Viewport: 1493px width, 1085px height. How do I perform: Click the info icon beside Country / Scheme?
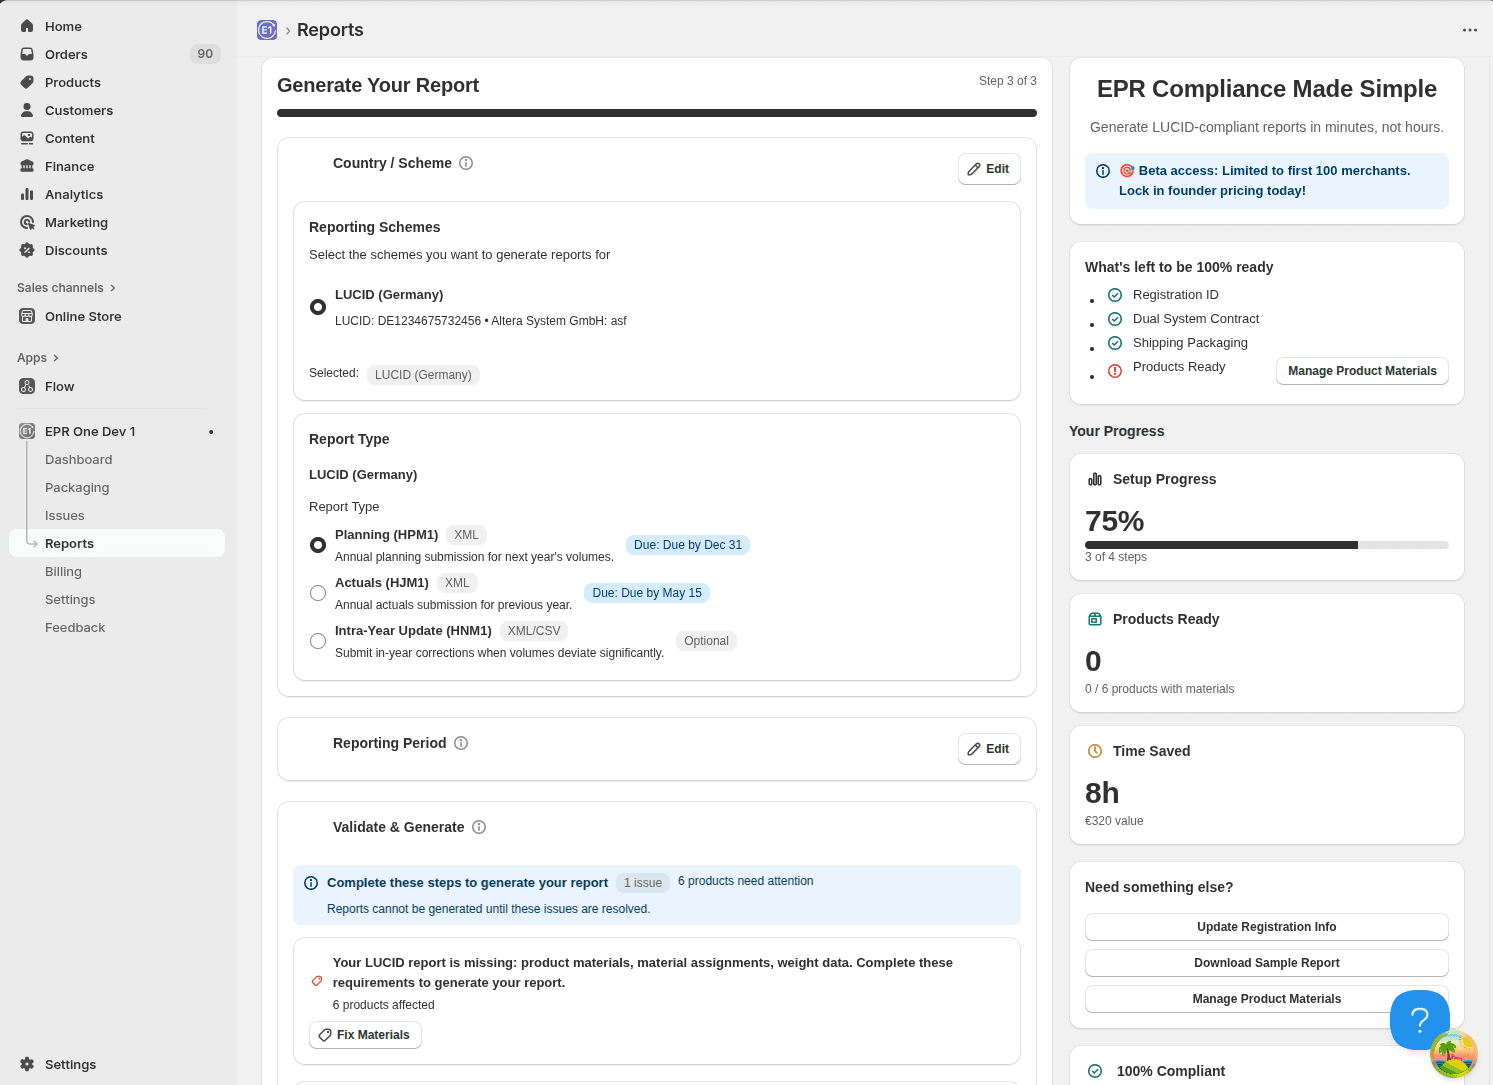(x=466, y=163)
